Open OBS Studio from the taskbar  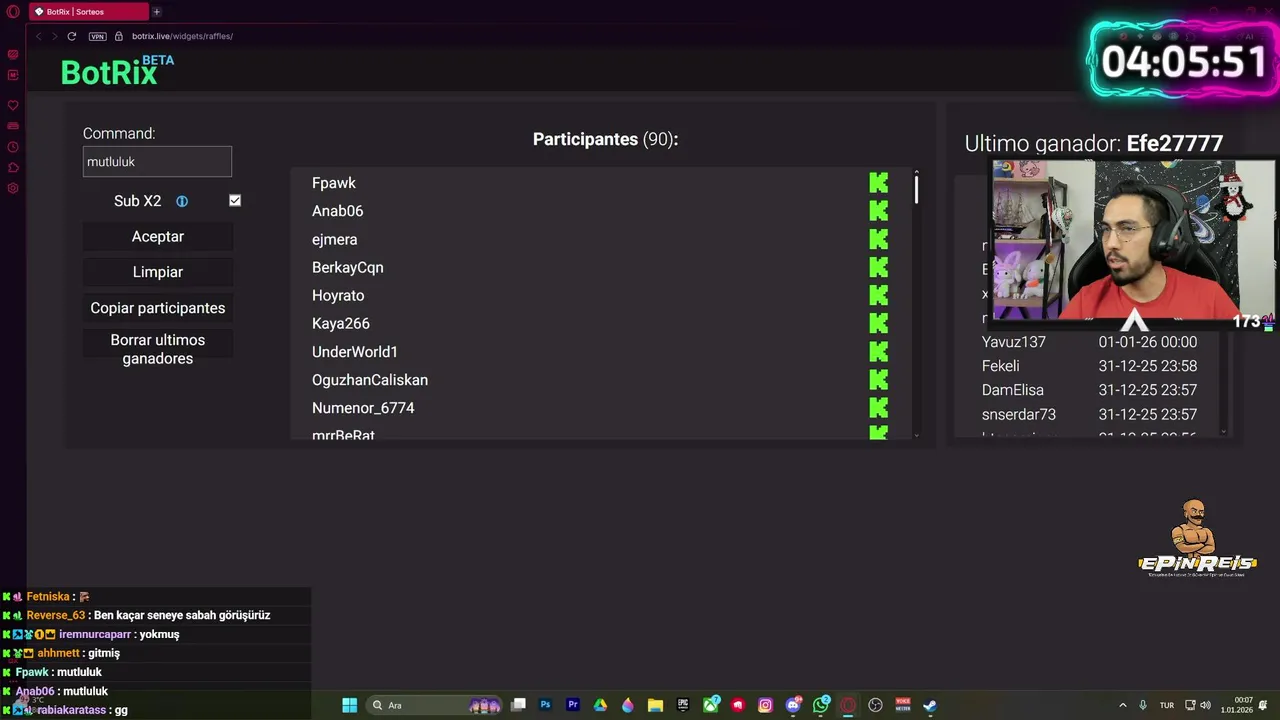tap(875, 705)
